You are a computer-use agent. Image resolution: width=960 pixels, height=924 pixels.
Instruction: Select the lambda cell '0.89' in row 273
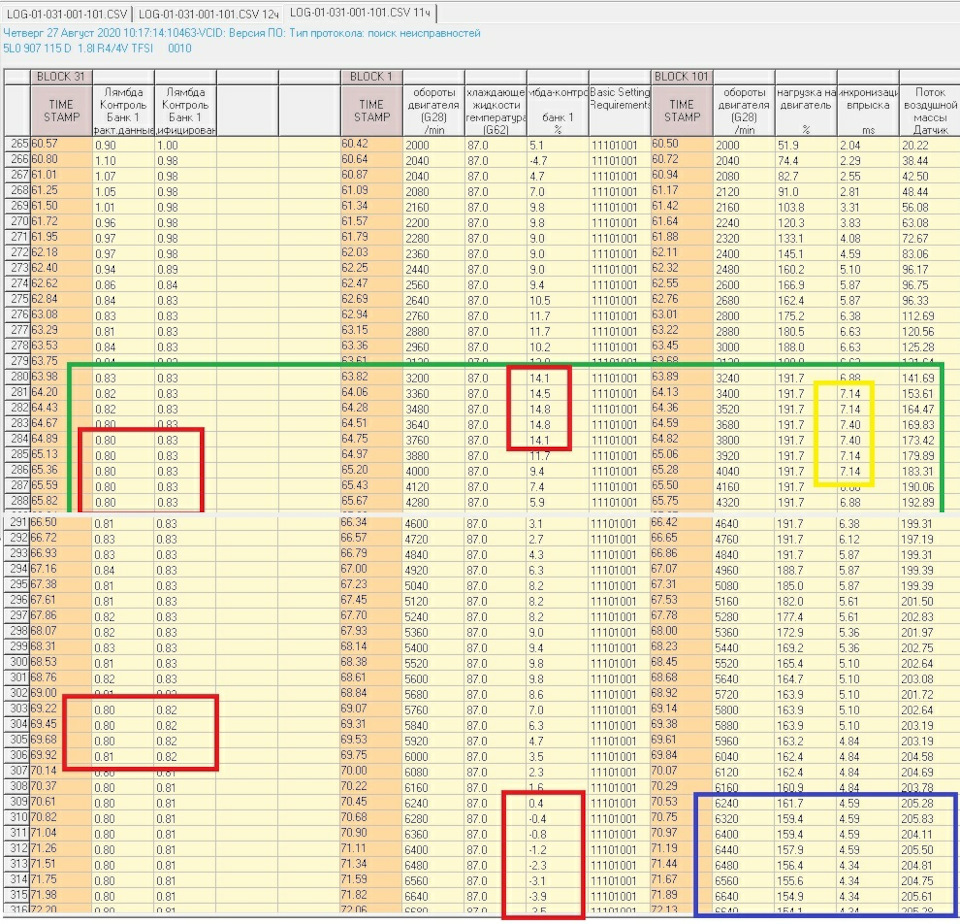click(185, 269)
